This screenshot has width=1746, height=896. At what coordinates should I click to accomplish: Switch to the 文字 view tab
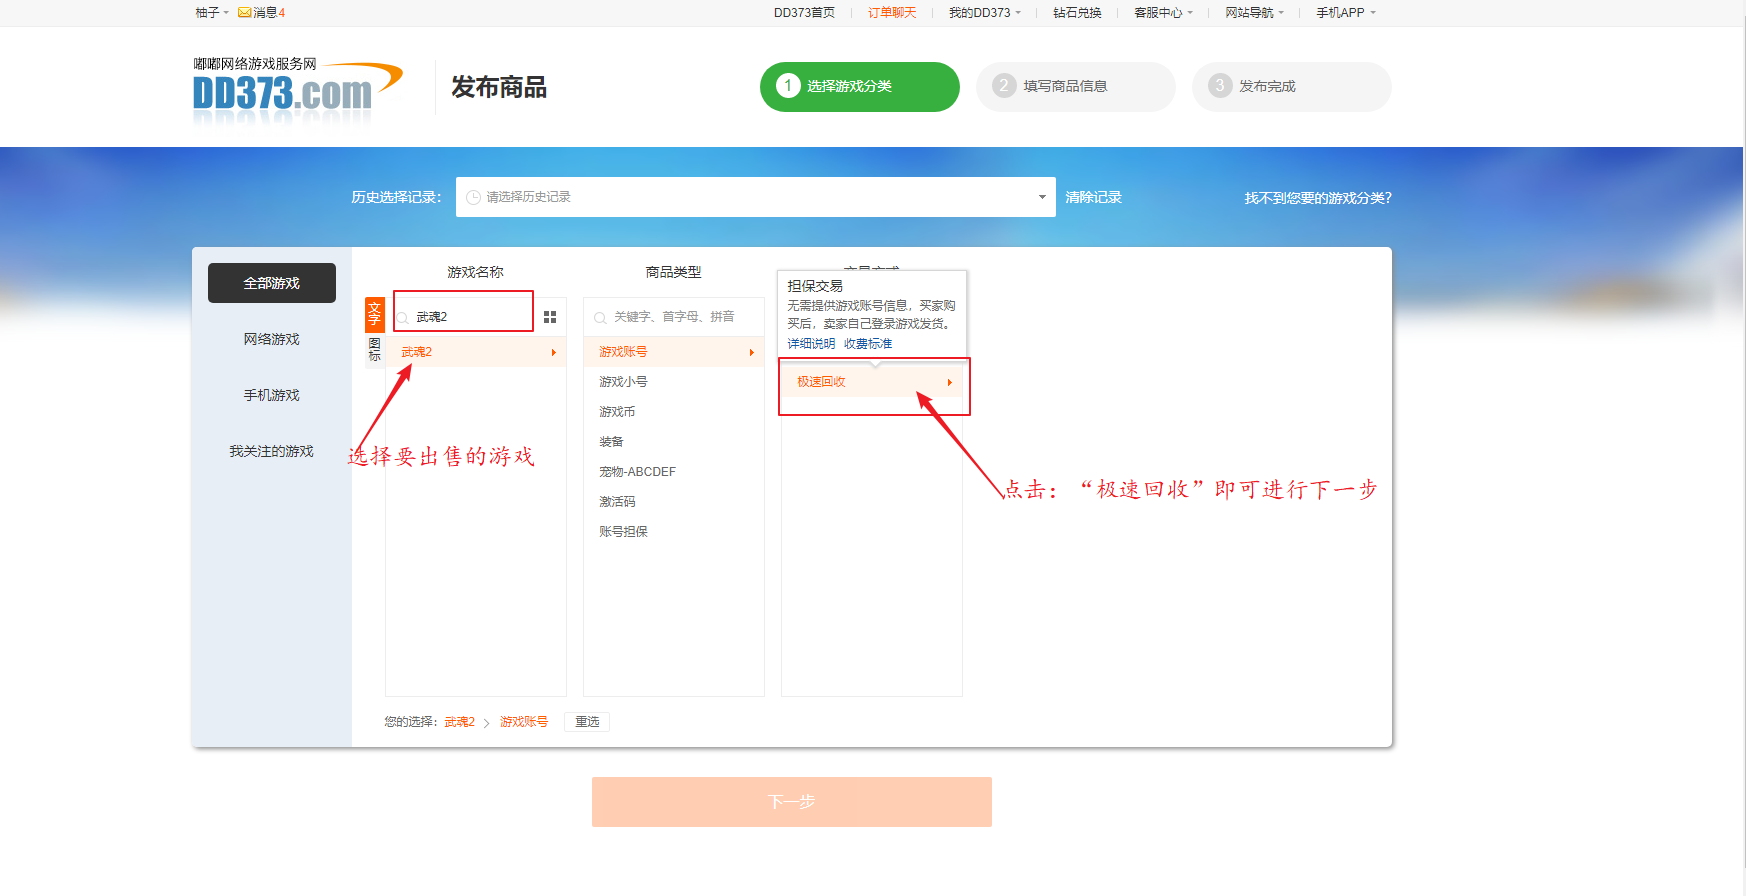(375, 314)
